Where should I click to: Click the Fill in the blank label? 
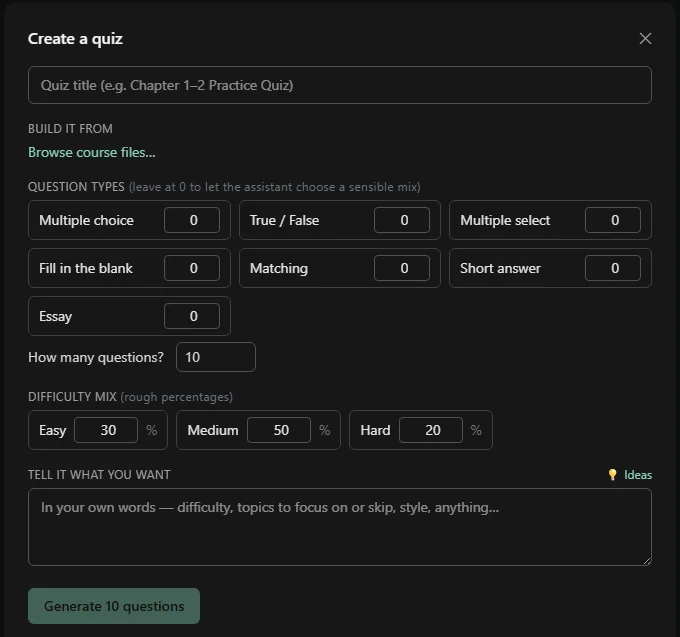86,268
